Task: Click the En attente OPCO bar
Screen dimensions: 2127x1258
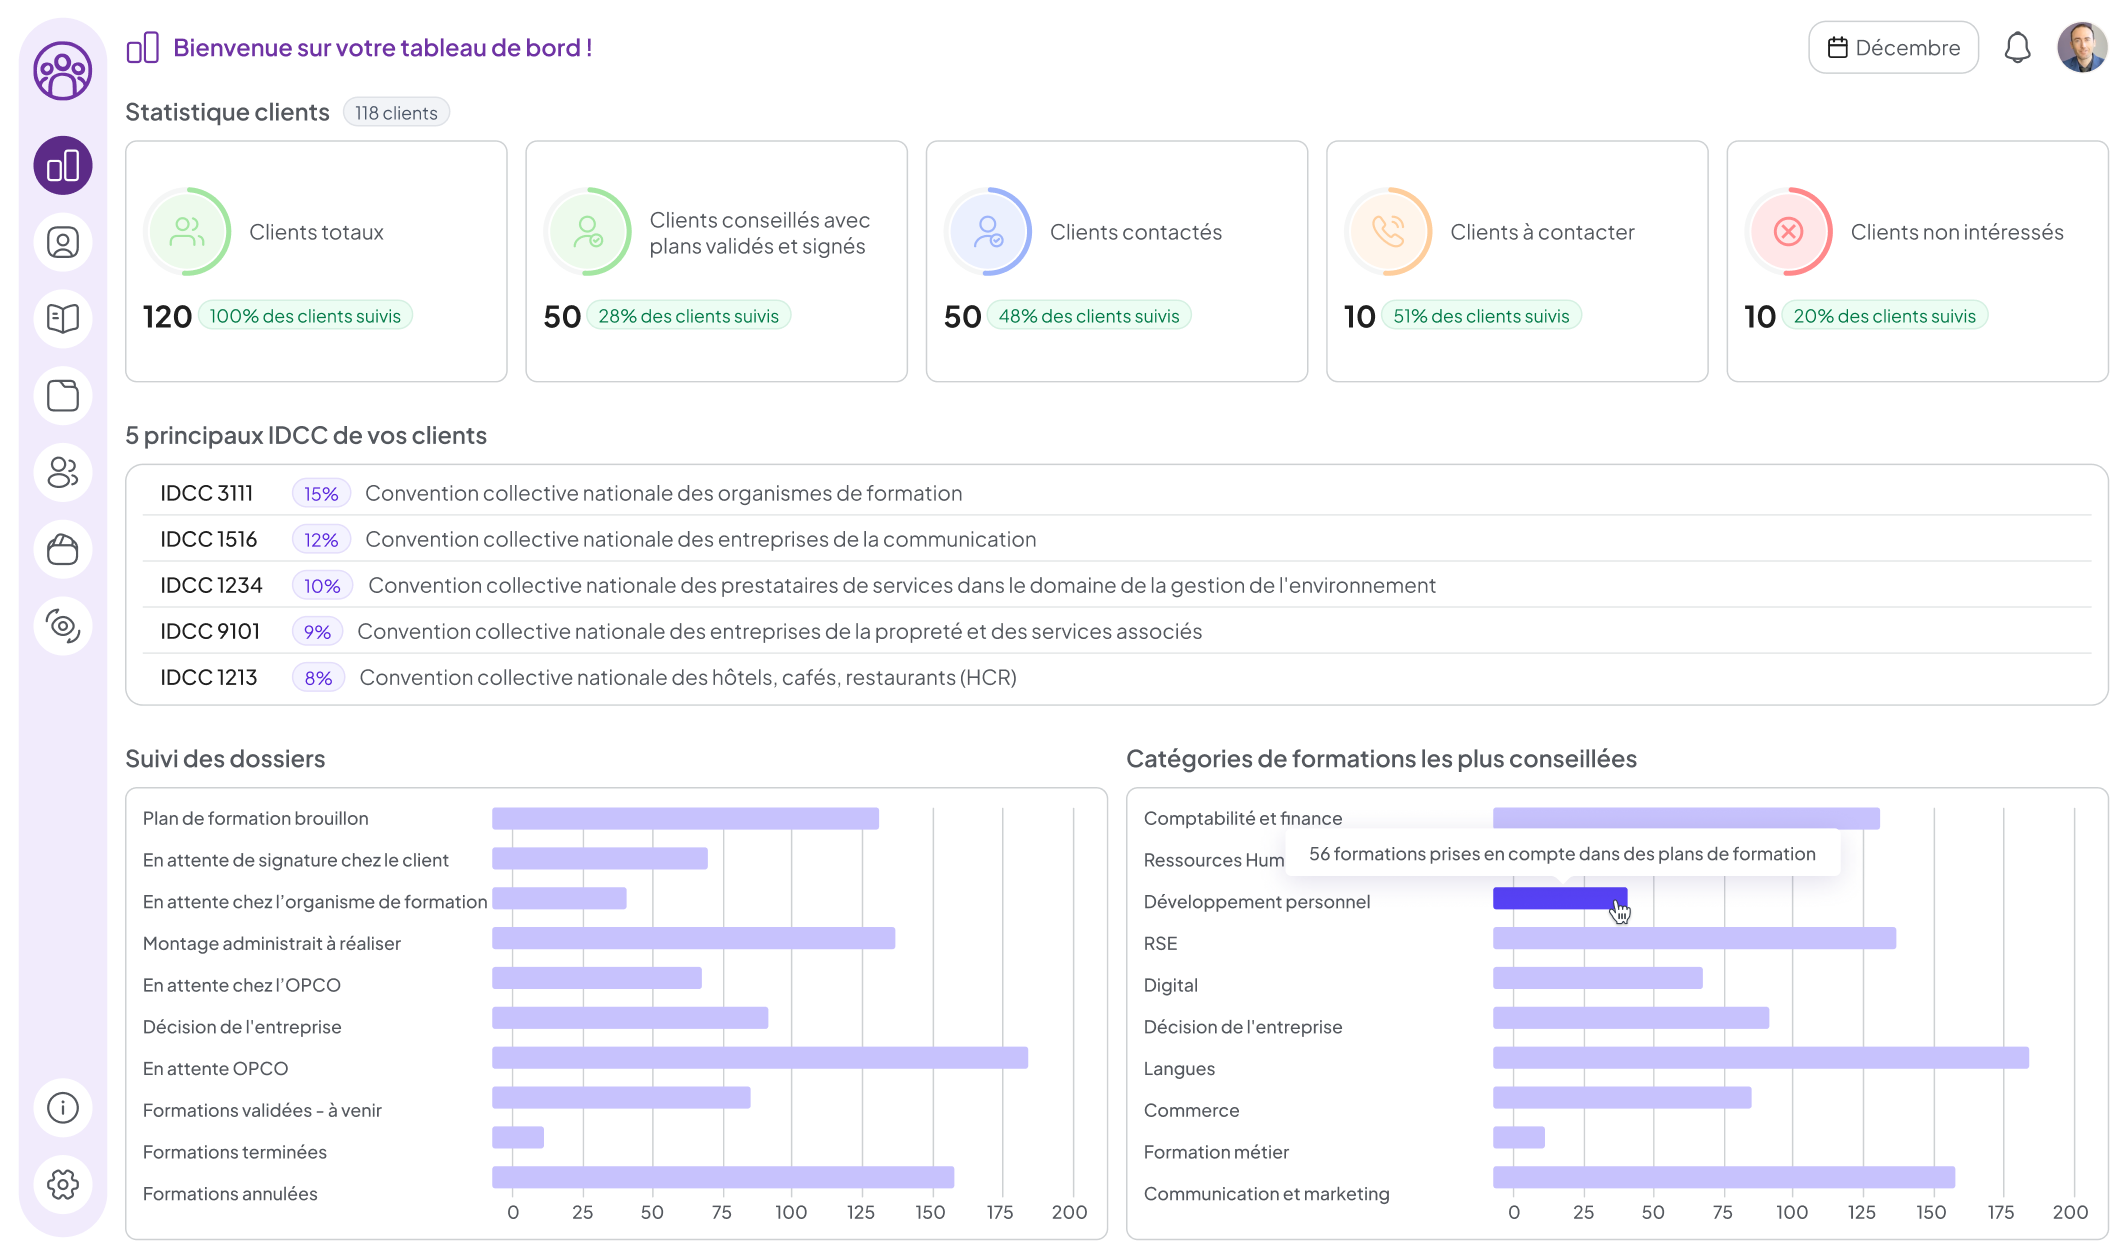Action: (x=759, y=1058)
